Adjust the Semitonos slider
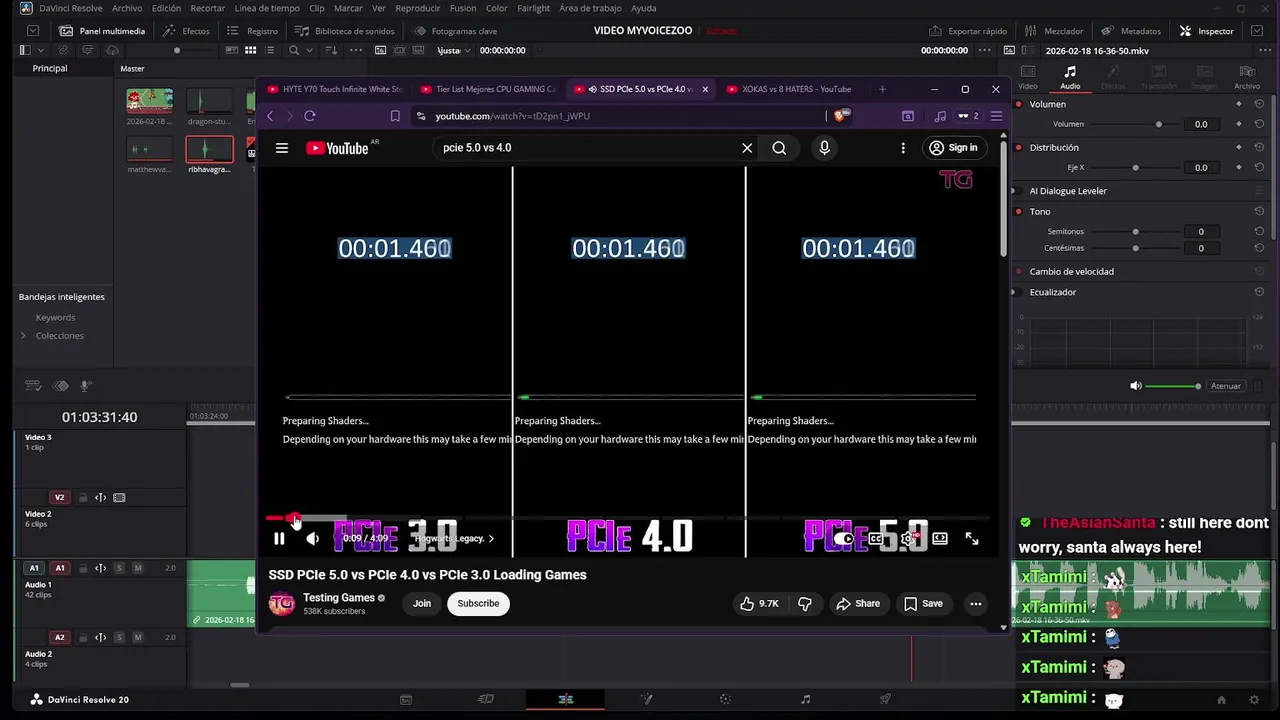This screenshot has width=1280, height=720. [1135, 231]
